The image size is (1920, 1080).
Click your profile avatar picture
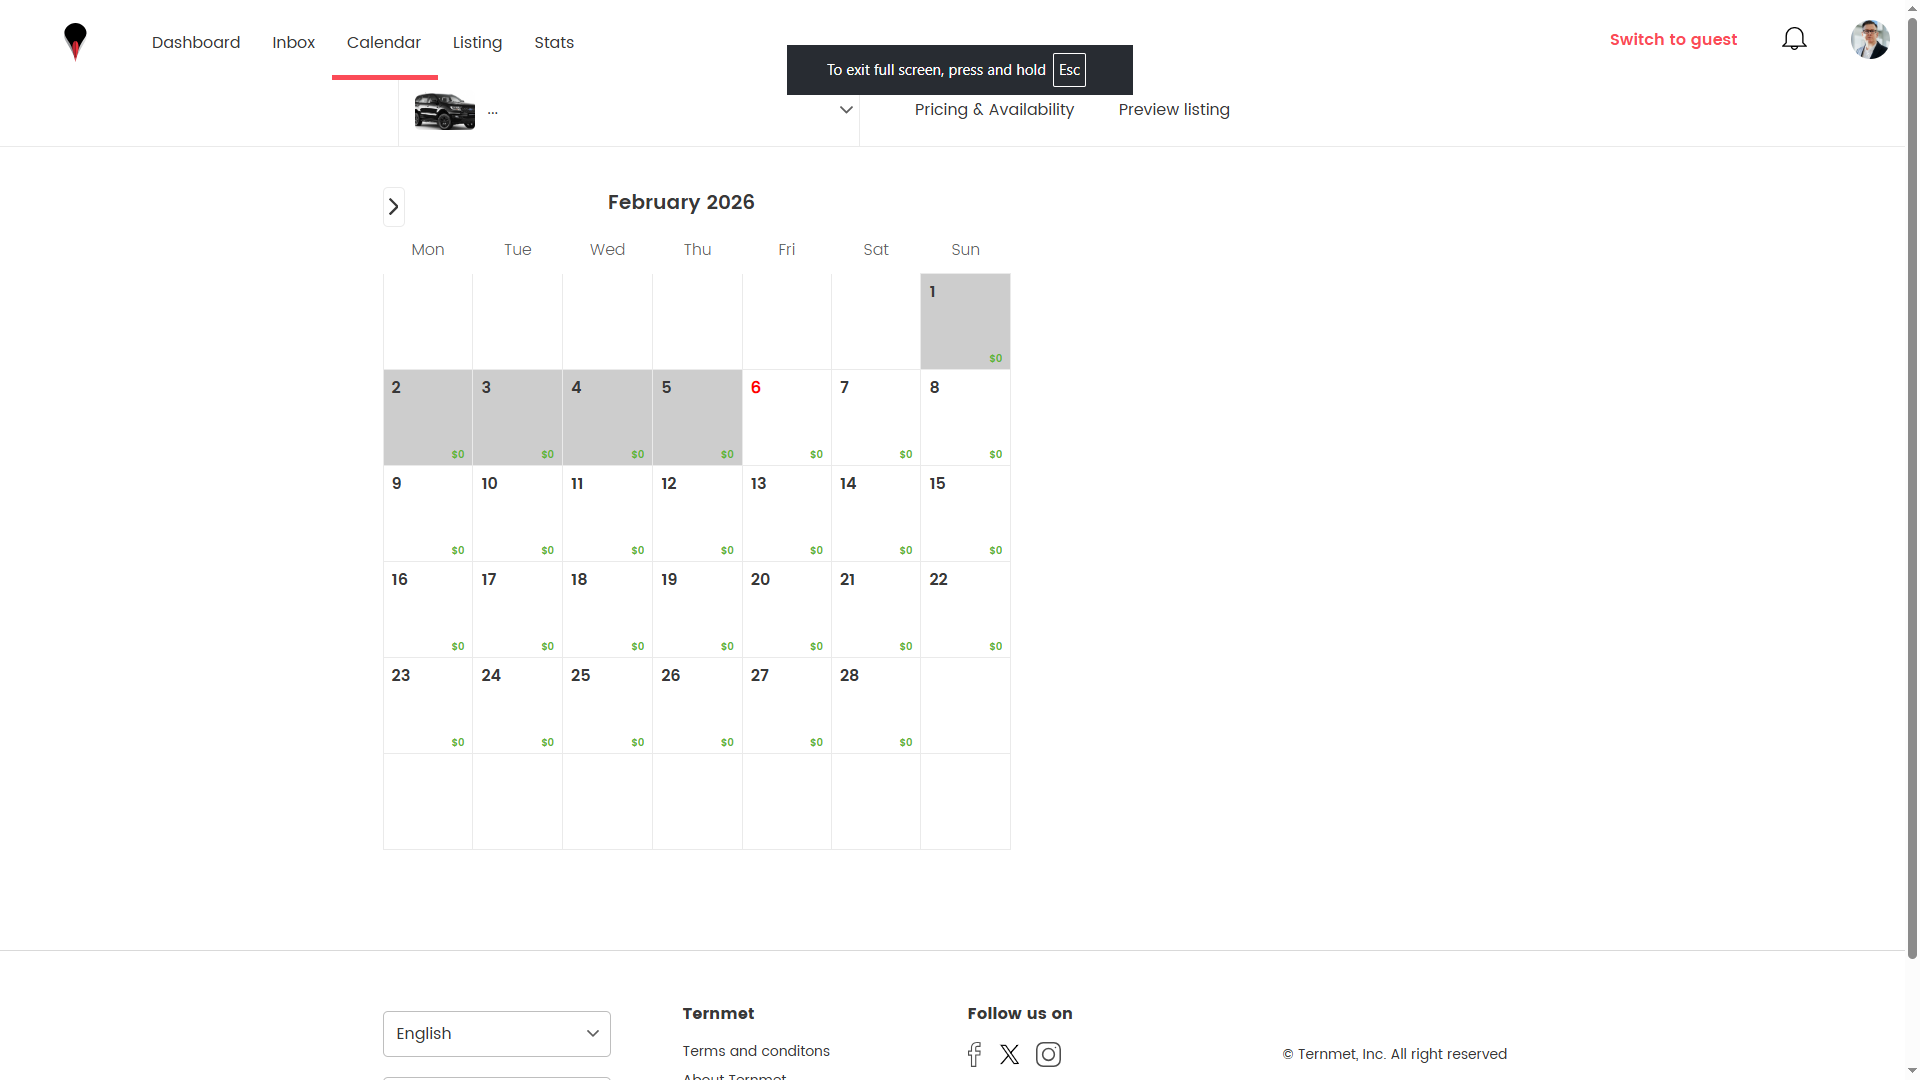tap(1870, 39)
